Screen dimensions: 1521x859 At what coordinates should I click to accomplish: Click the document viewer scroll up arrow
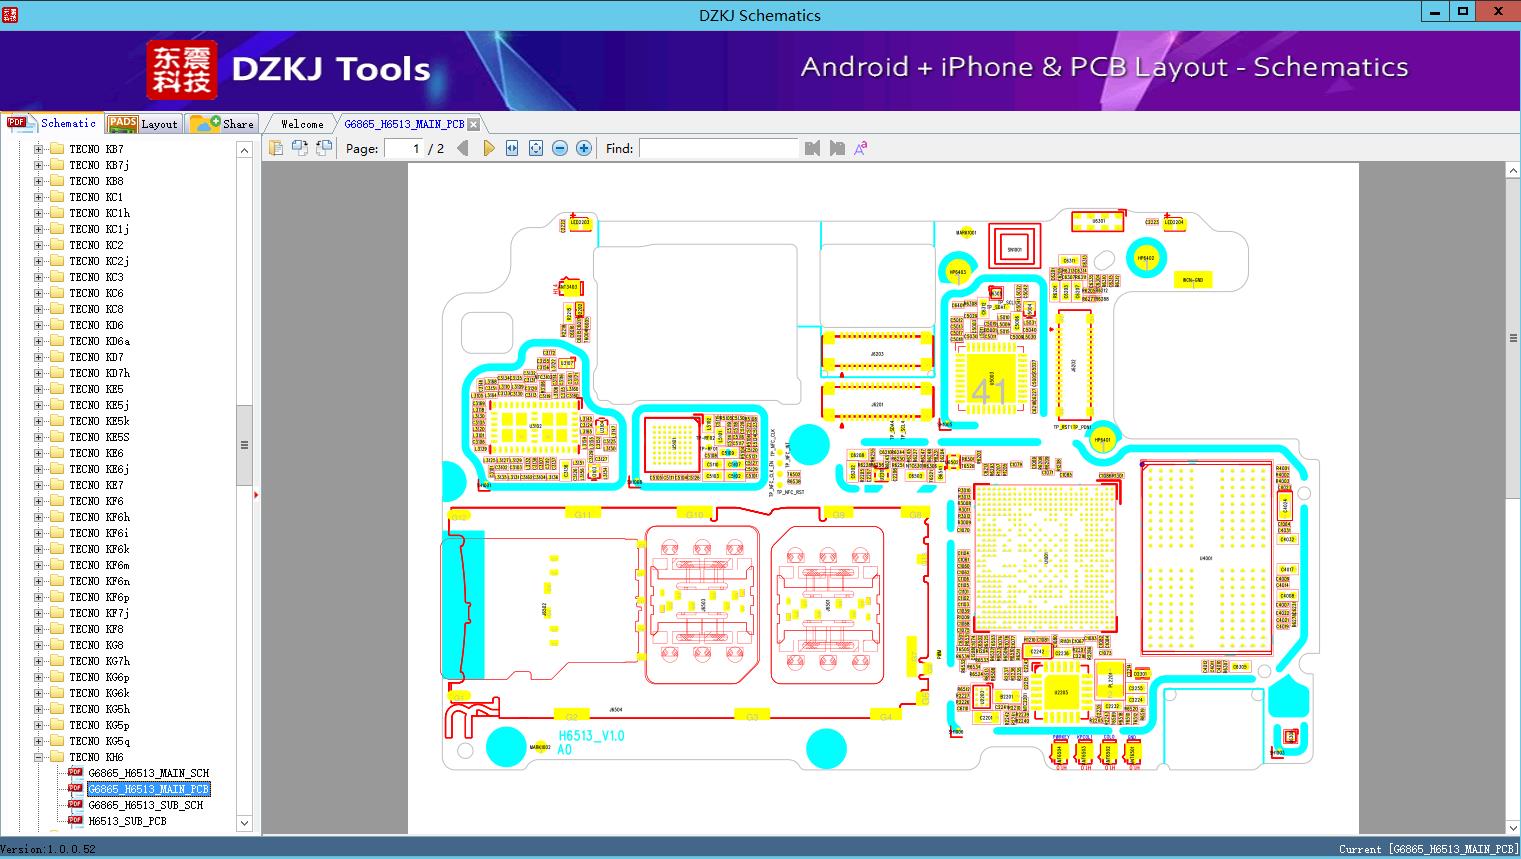pos(1513,171)
